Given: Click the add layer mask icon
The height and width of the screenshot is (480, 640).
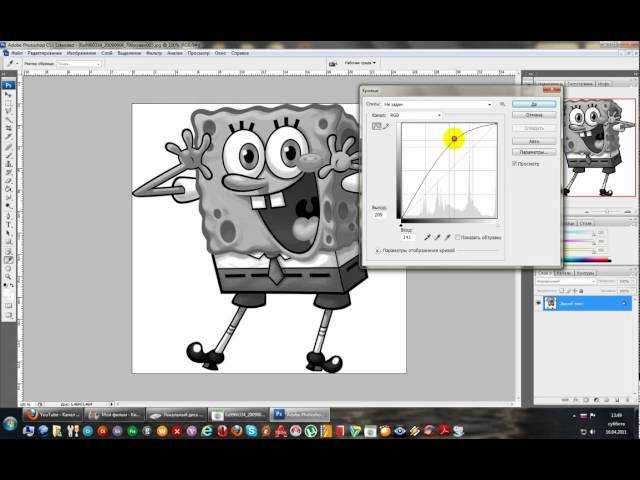Looking at the screenshot, I should tap(586, 400).
